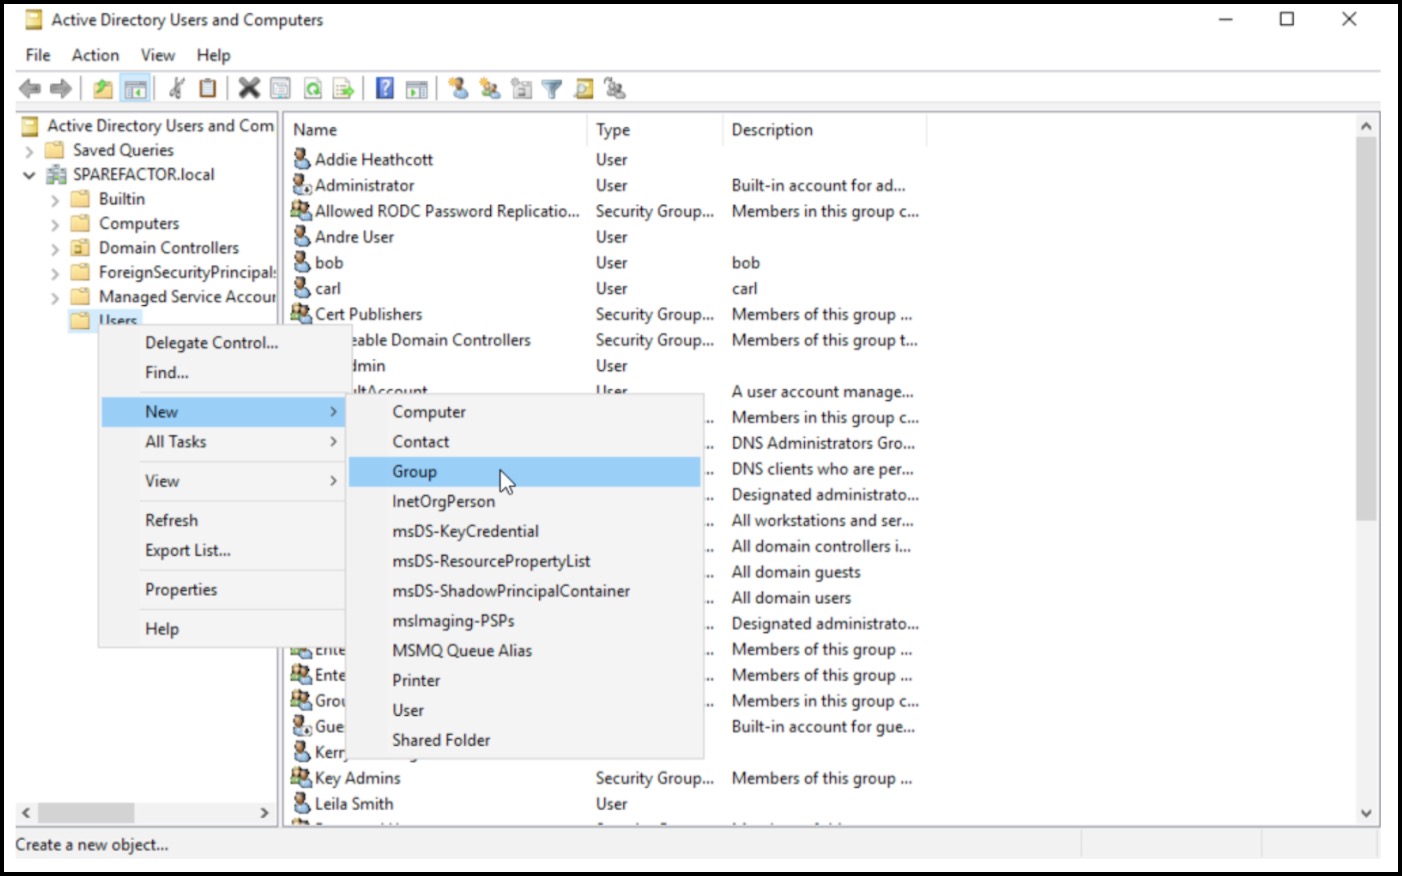Click Create new user toolbar icon
Viewport: 1402px width, 876px height.
pyautogui.click(x=458, y=89)
